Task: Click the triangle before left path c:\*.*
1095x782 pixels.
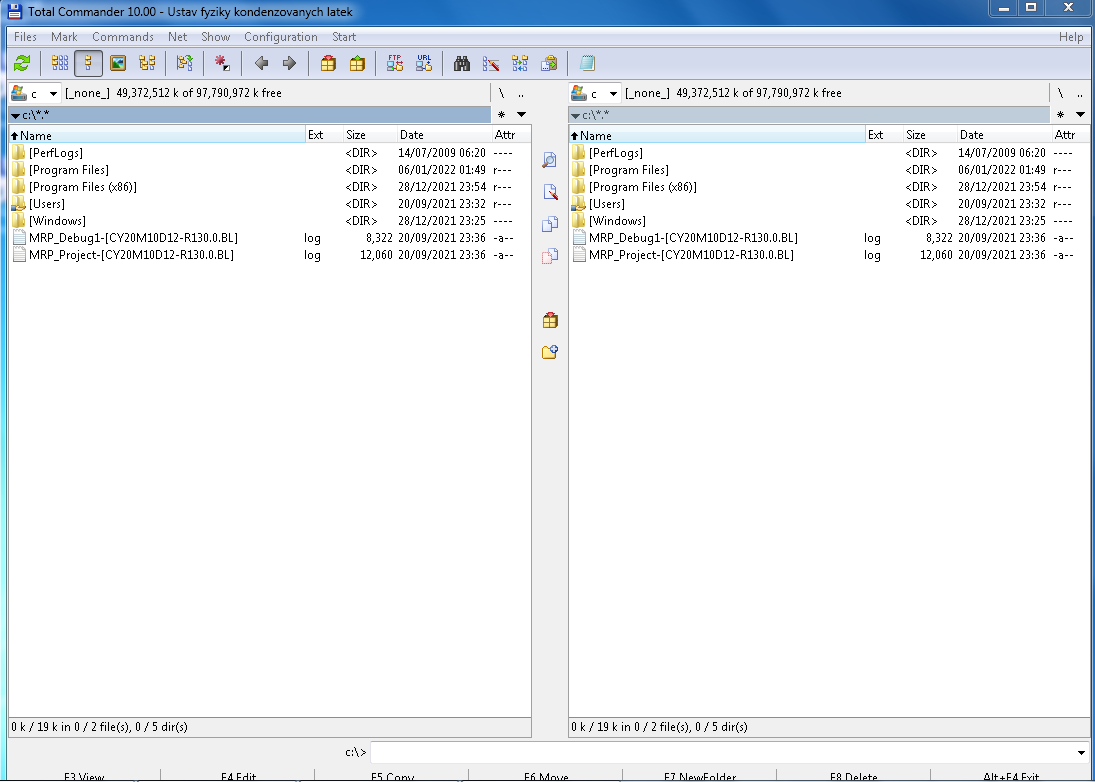Action: (x=15, y=116)
